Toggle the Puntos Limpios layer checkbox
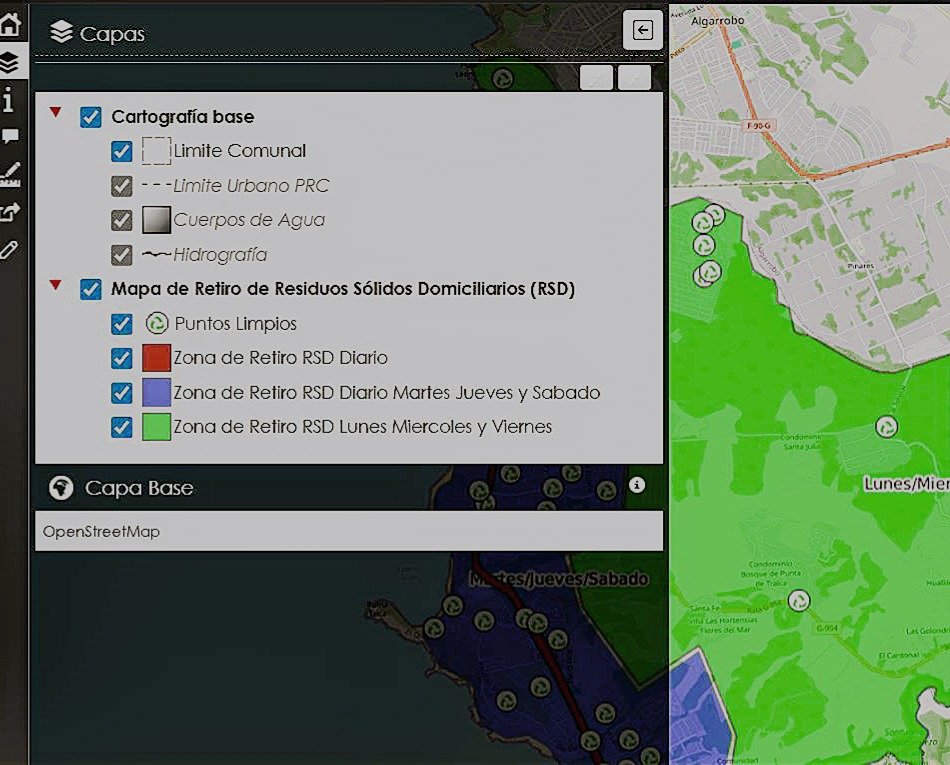The image size is (950, 765). point(122,324)
